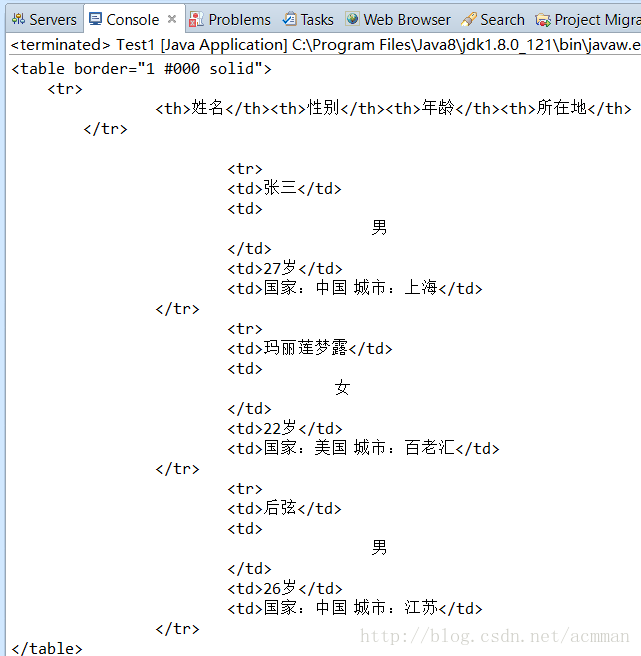Click the line <td>玛丽莲梦露</td>
Viewport: 641px width, 656px height.
[310, 348]
